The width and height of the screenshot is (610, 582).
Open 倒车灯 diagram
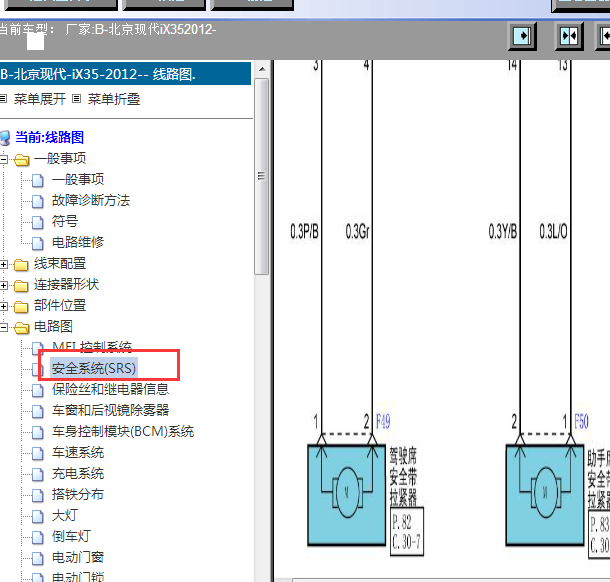tap(72, 536)
